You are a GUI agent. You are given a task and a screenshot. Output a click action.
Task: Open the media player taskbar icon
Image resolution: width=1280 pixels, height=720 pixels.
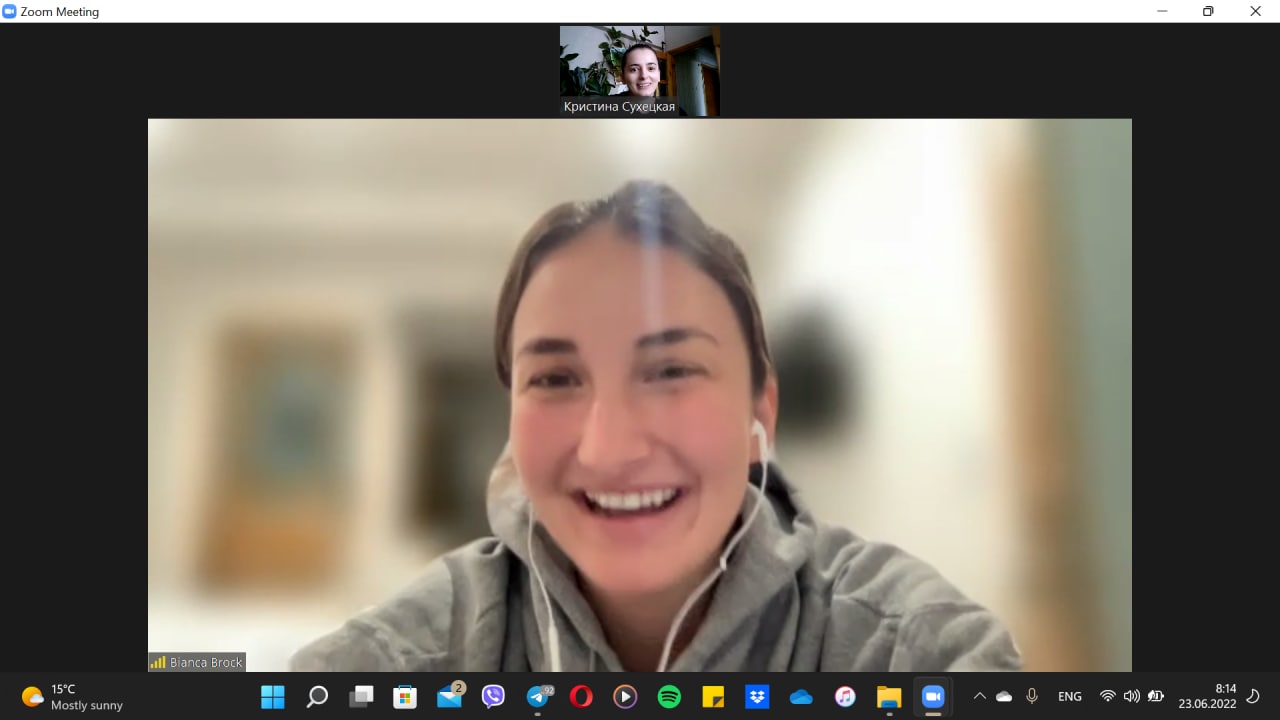(x=625, y=697)
